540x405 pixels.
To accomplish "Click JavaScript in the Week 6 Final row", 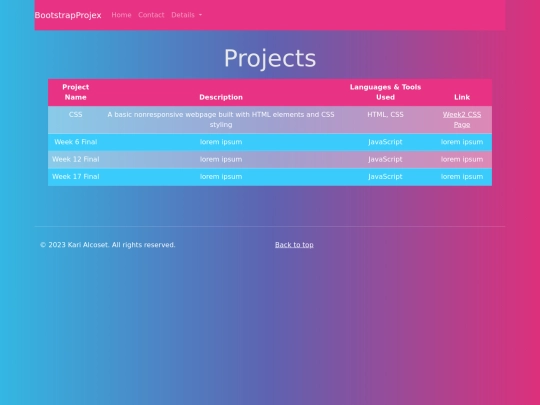I will click(x=385, y=142).
